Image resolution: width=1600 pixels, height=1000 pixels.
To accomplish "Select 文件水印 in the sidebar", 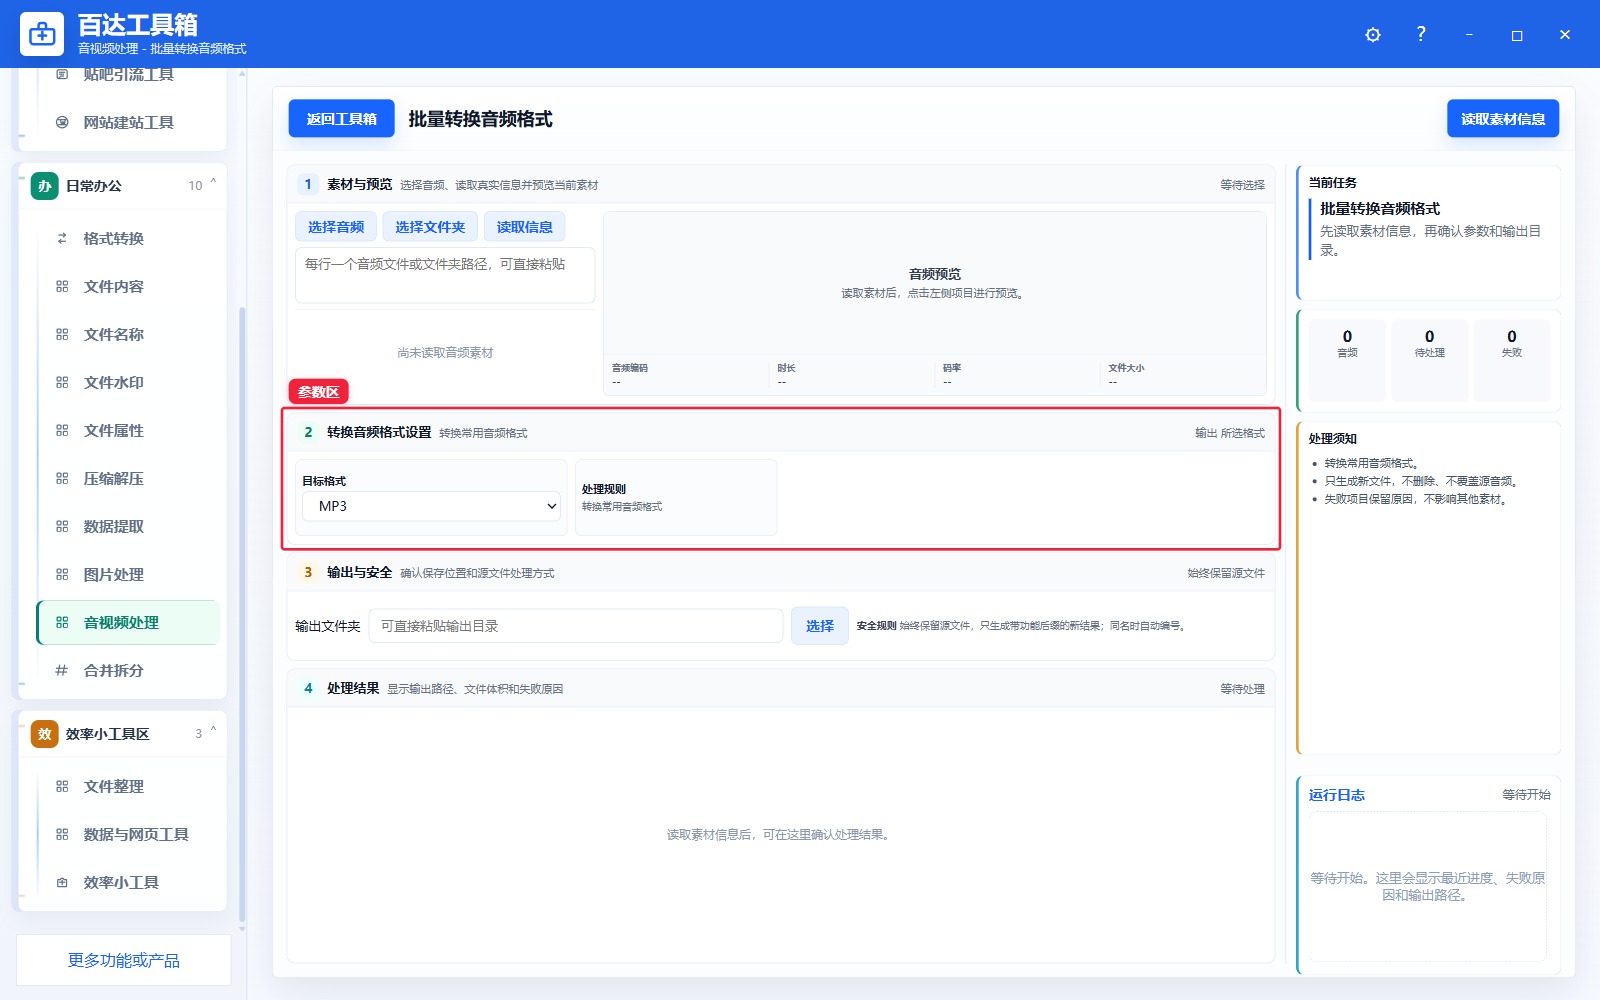I will pos(128,382).
